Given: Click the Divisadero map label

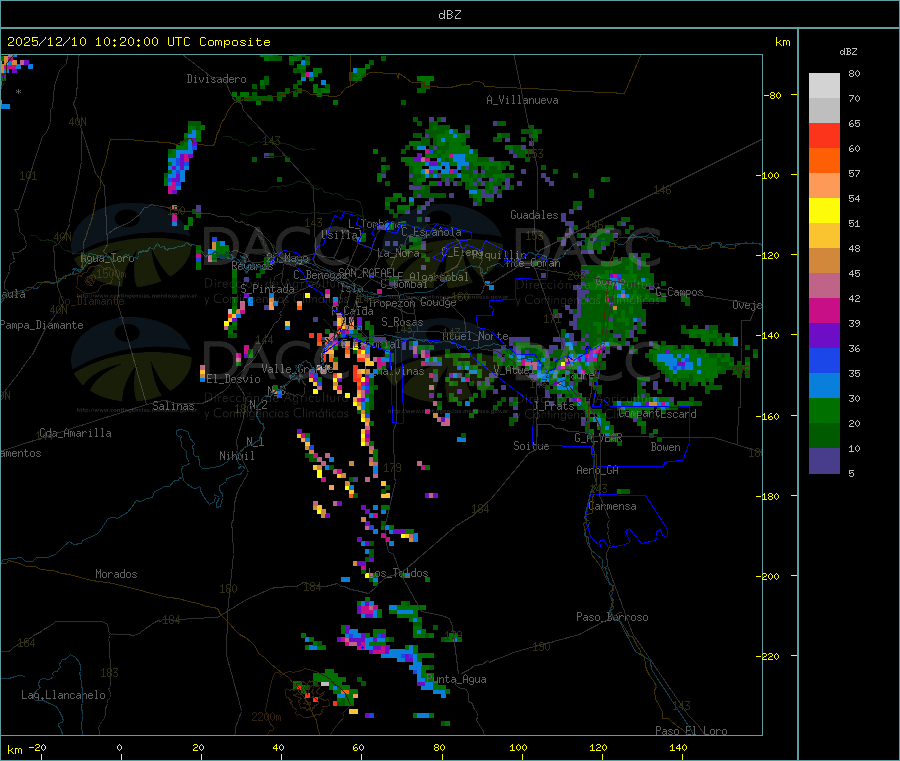Looking at the screenshot, I should click(x=216, y=79).
